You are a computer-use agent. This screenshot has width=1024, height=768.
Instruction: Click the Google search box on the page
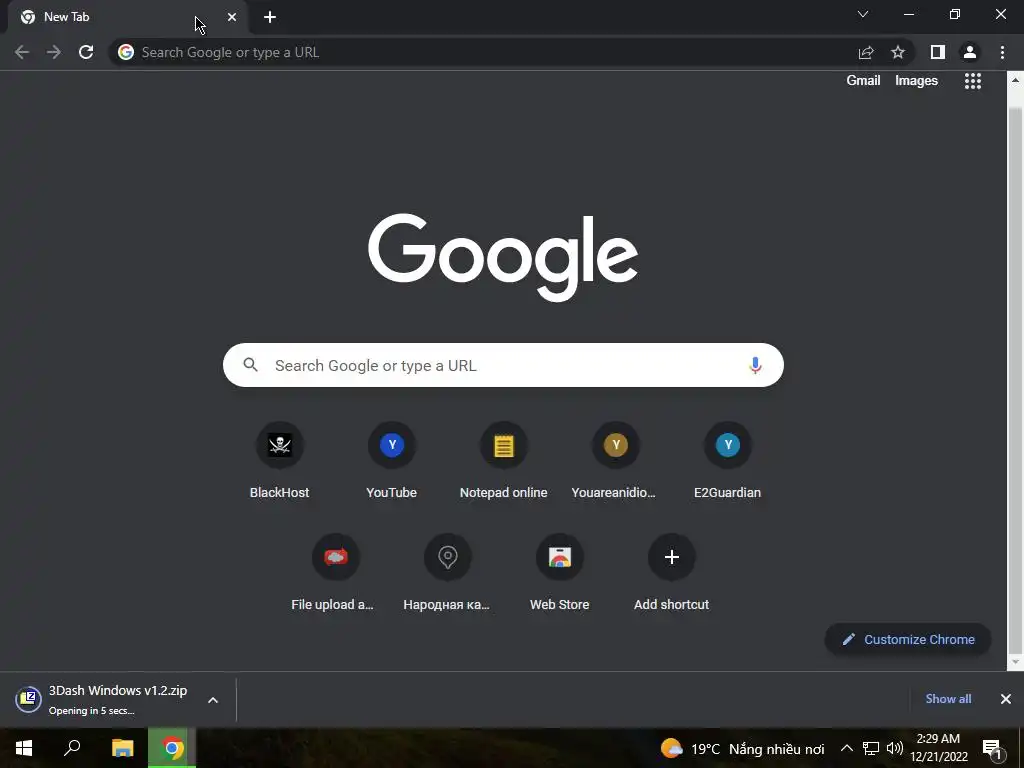(504, 365)
